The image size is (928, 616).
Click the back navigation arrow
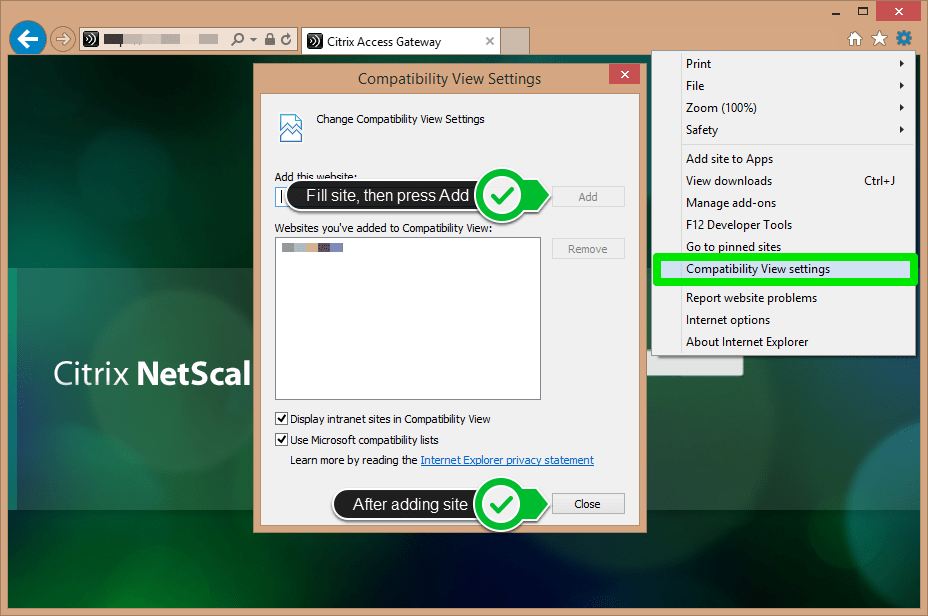click(x=27, y=38)
